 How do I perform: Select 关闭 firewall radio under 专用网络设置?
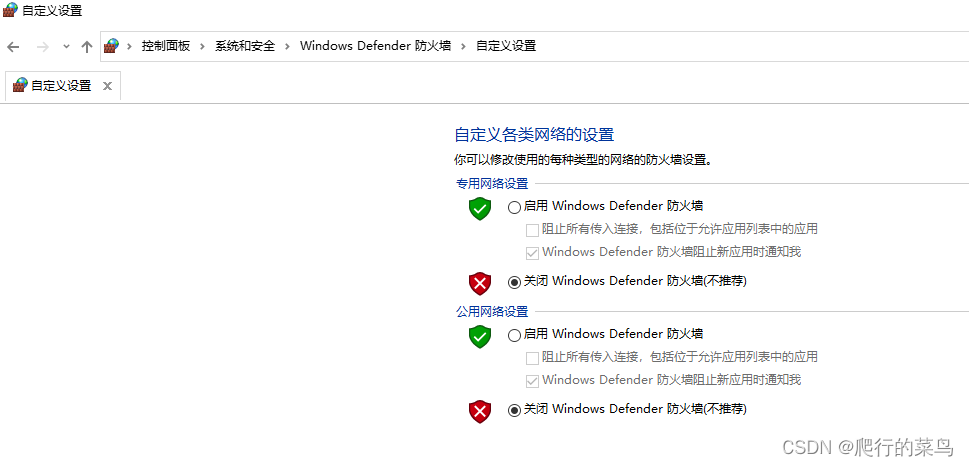(514, 282)
